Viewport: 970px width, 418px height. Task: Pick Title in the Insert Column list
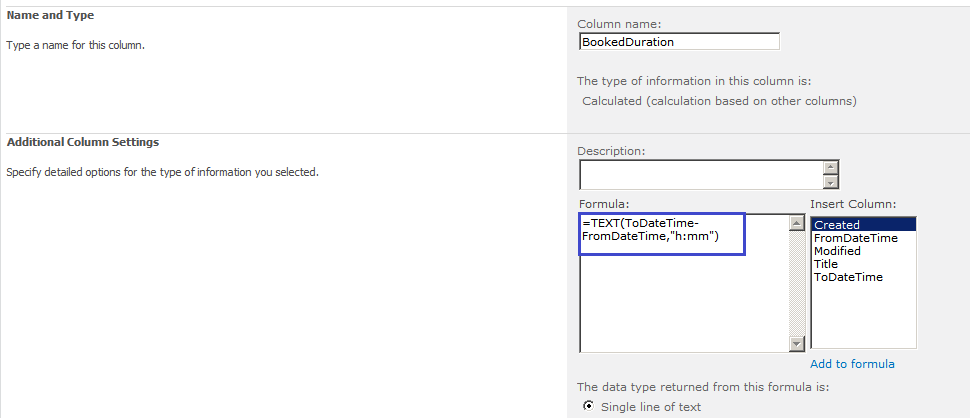click(826, 264)
